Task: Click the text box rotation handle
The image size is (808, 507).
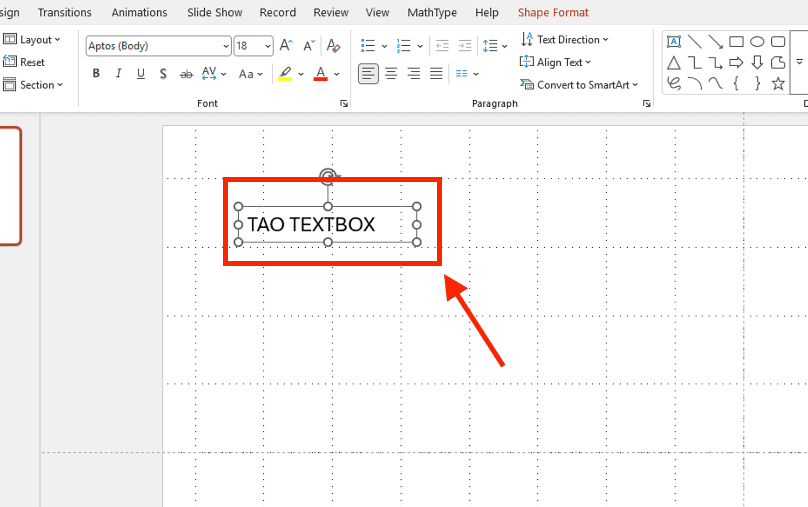Action: (x=328, y=177)
